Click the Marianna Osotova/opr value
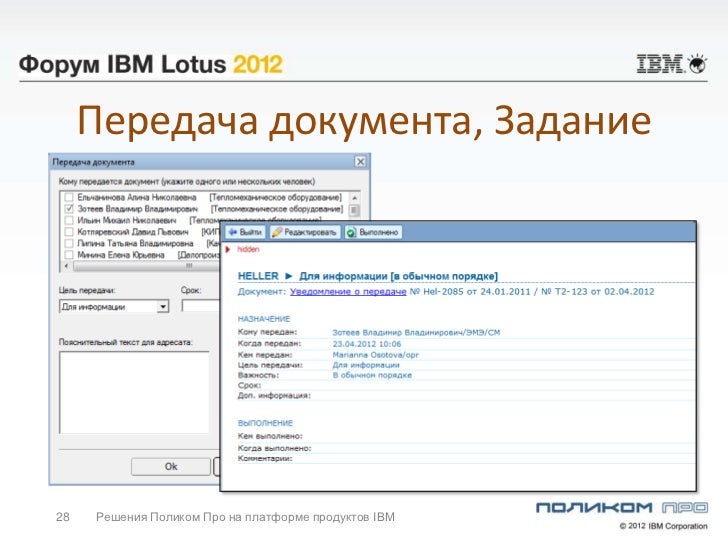The height and width of the screenshot is (546, 728). 376,355
